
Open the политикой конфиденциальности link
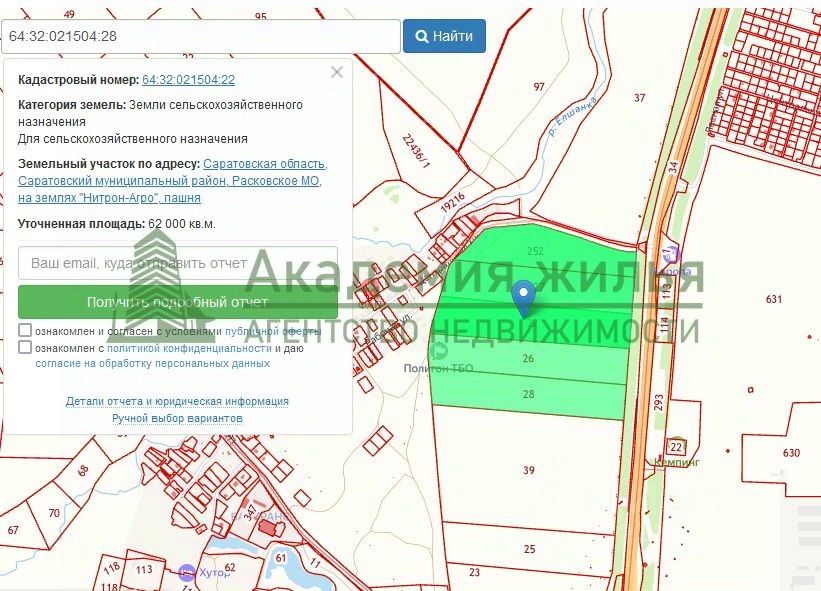189,348
